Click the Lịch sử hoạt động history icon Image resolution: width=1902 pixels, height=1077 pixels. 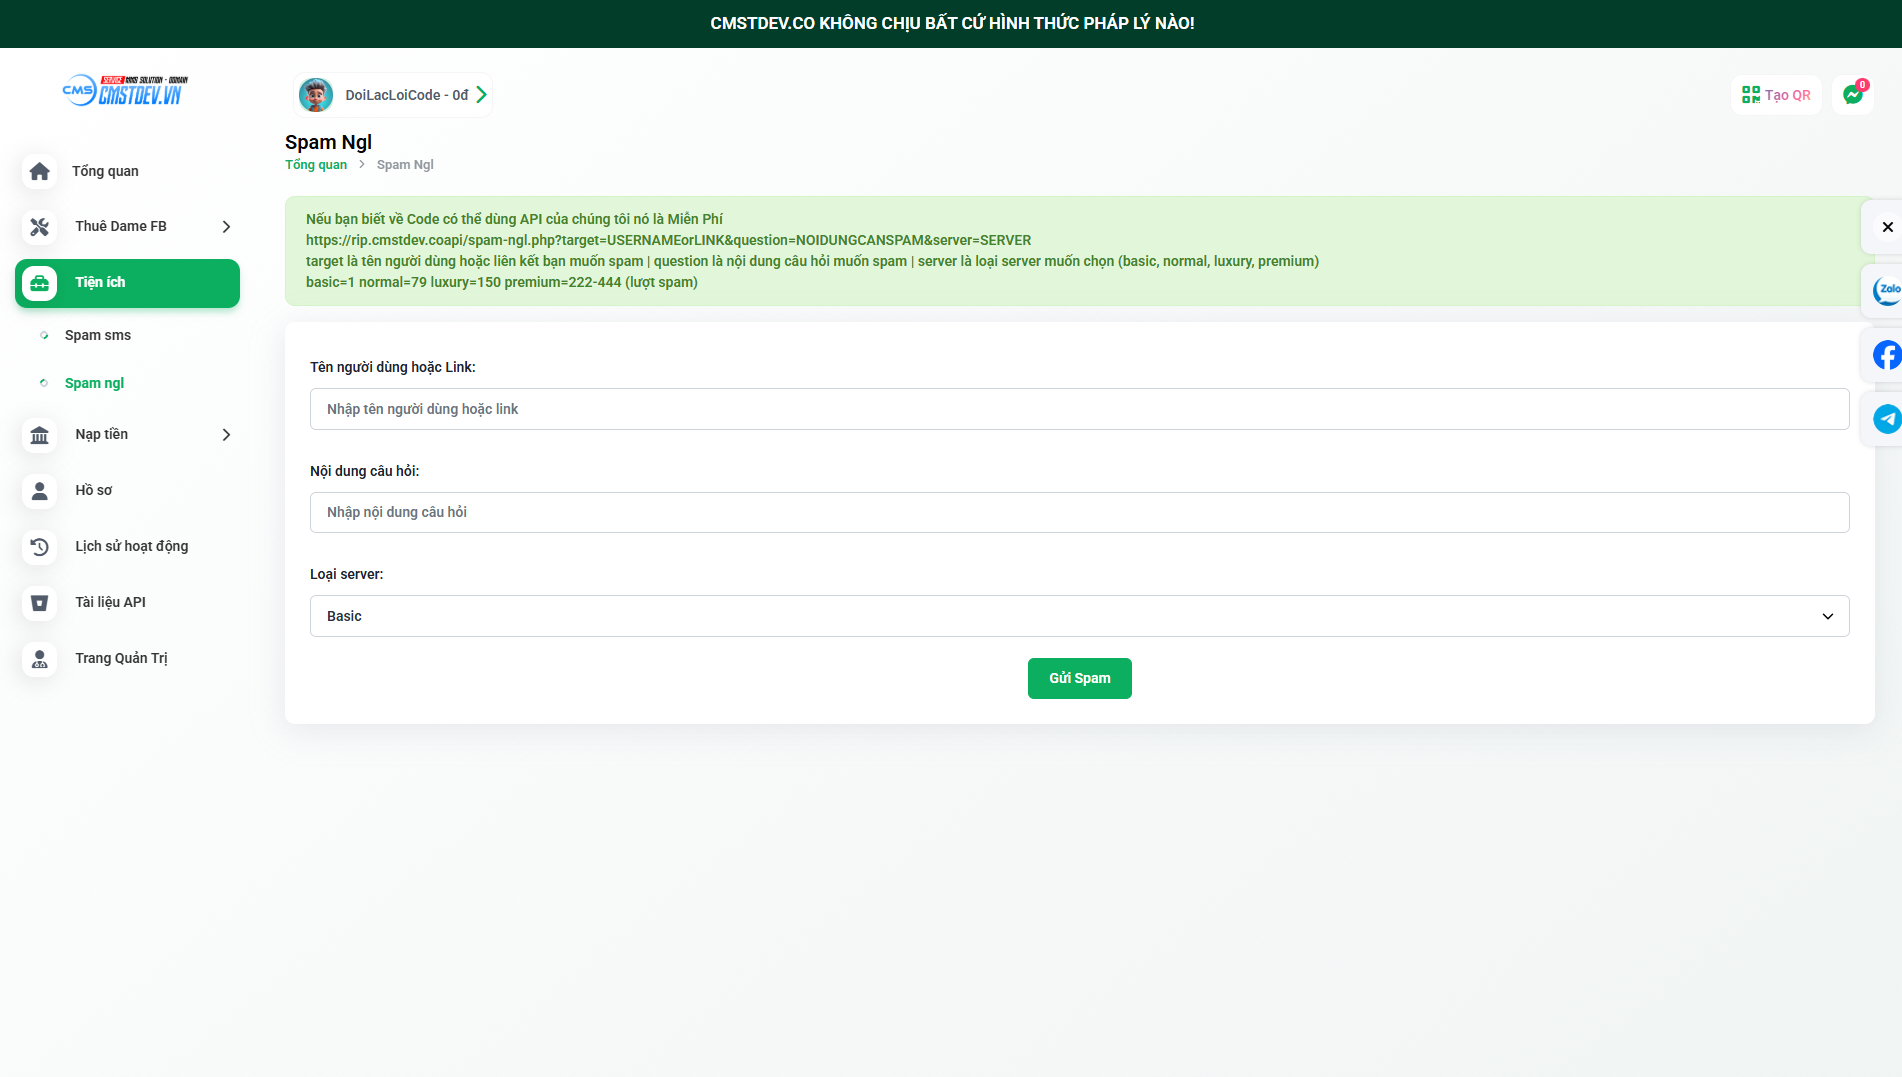point(40,546)
